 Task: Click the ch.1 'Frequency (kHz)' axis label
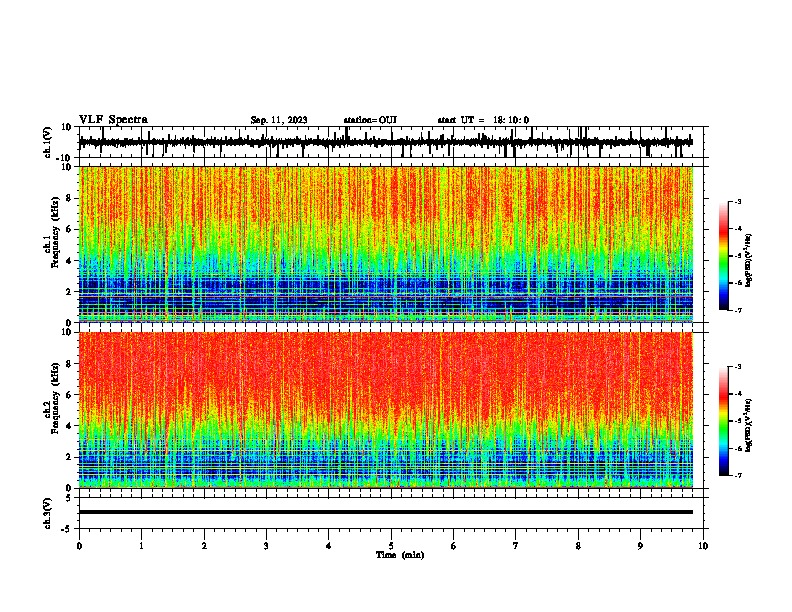(x=55, y=233)
